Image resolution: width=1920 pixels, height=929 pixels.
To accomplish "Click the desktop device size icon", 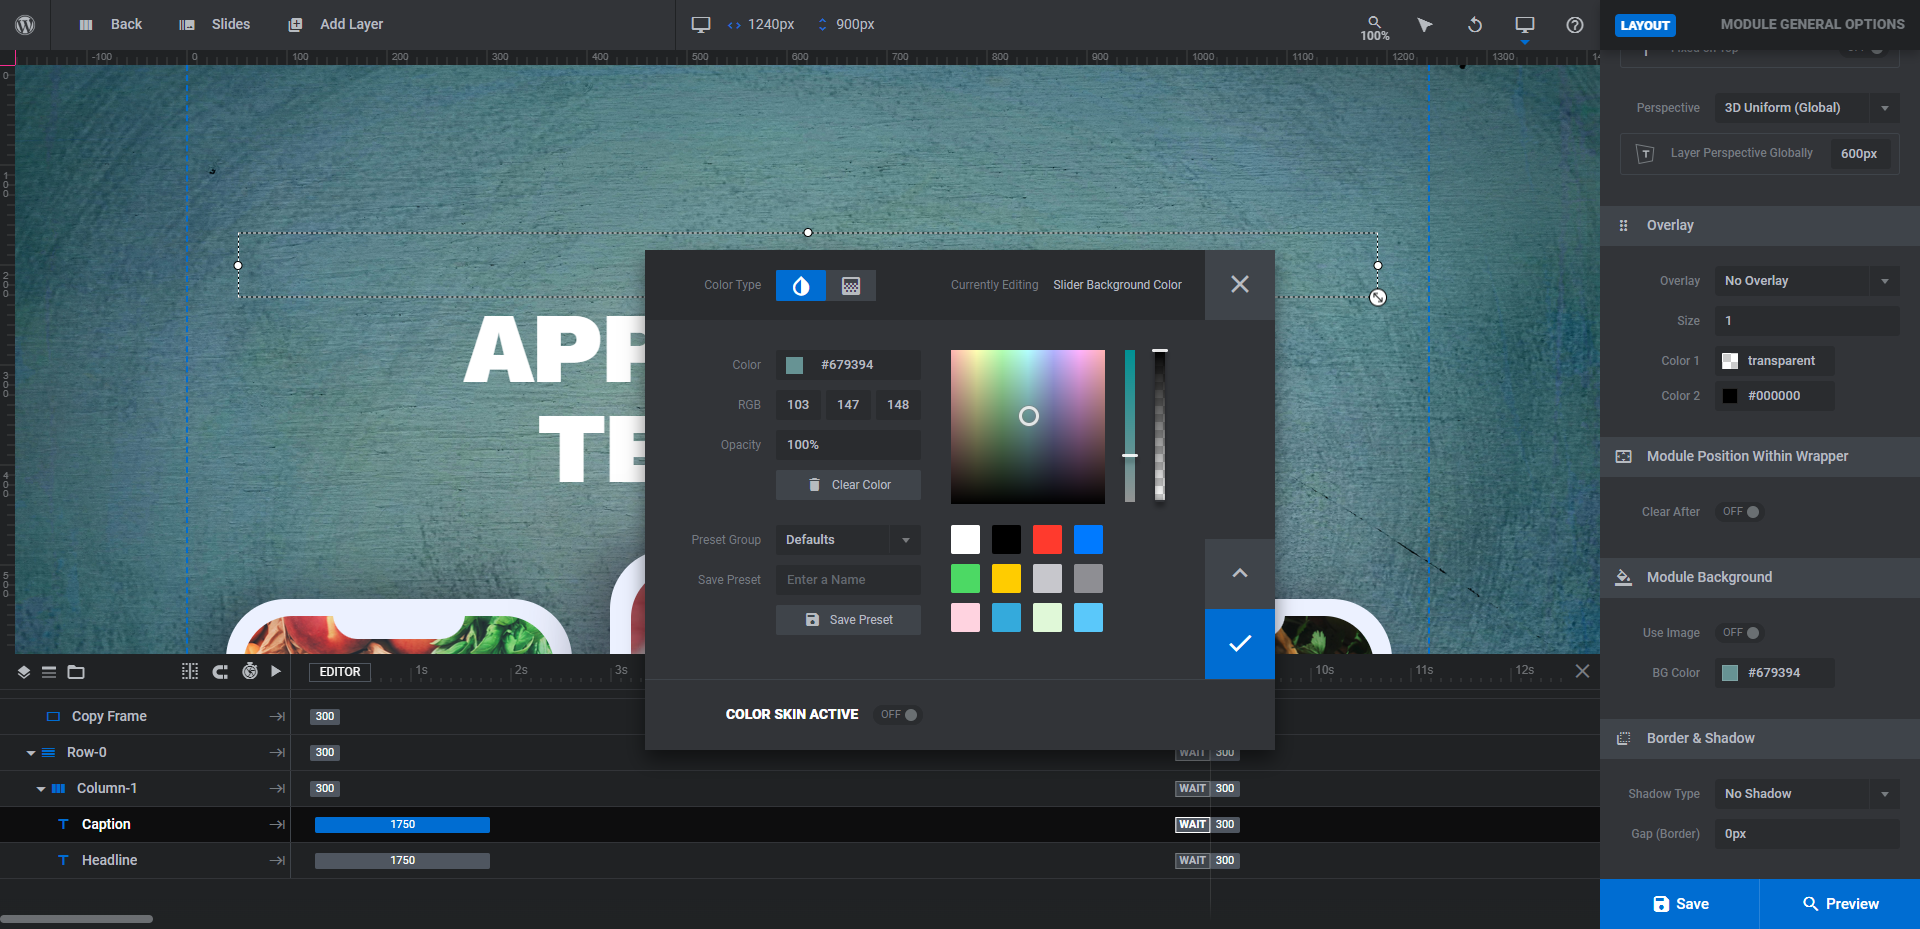I will [701, 24].
